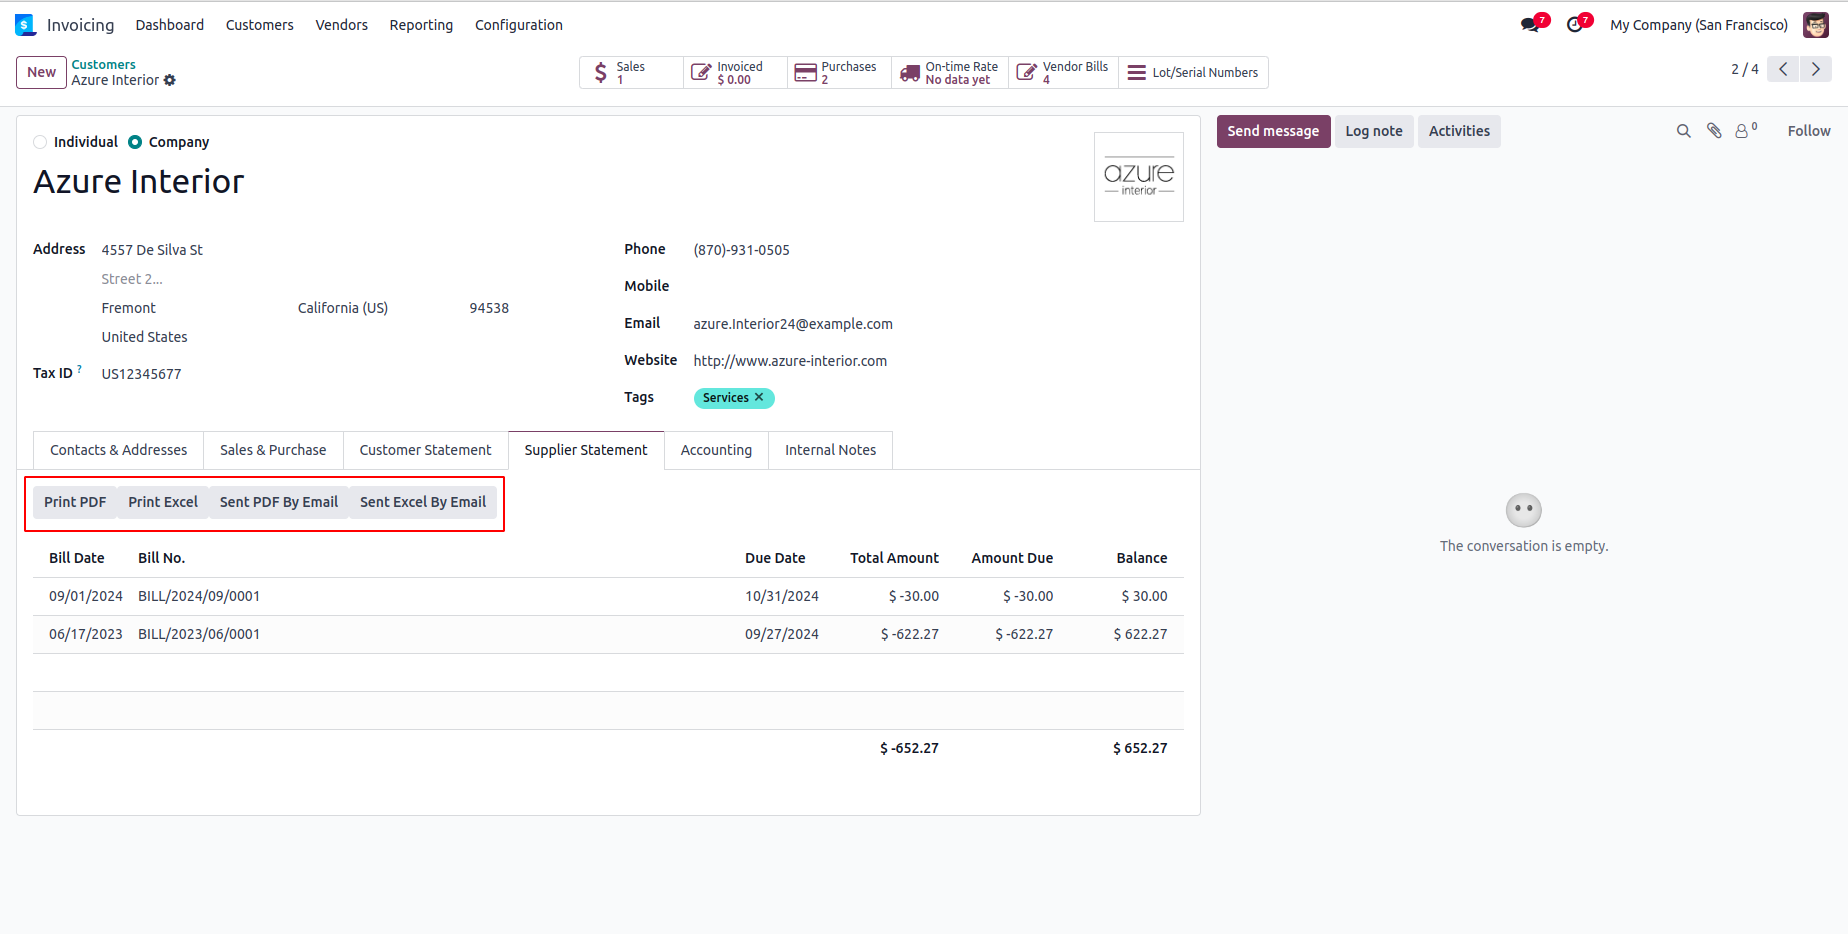Open the Lot/Serial Numbers button

point(1193,73)
